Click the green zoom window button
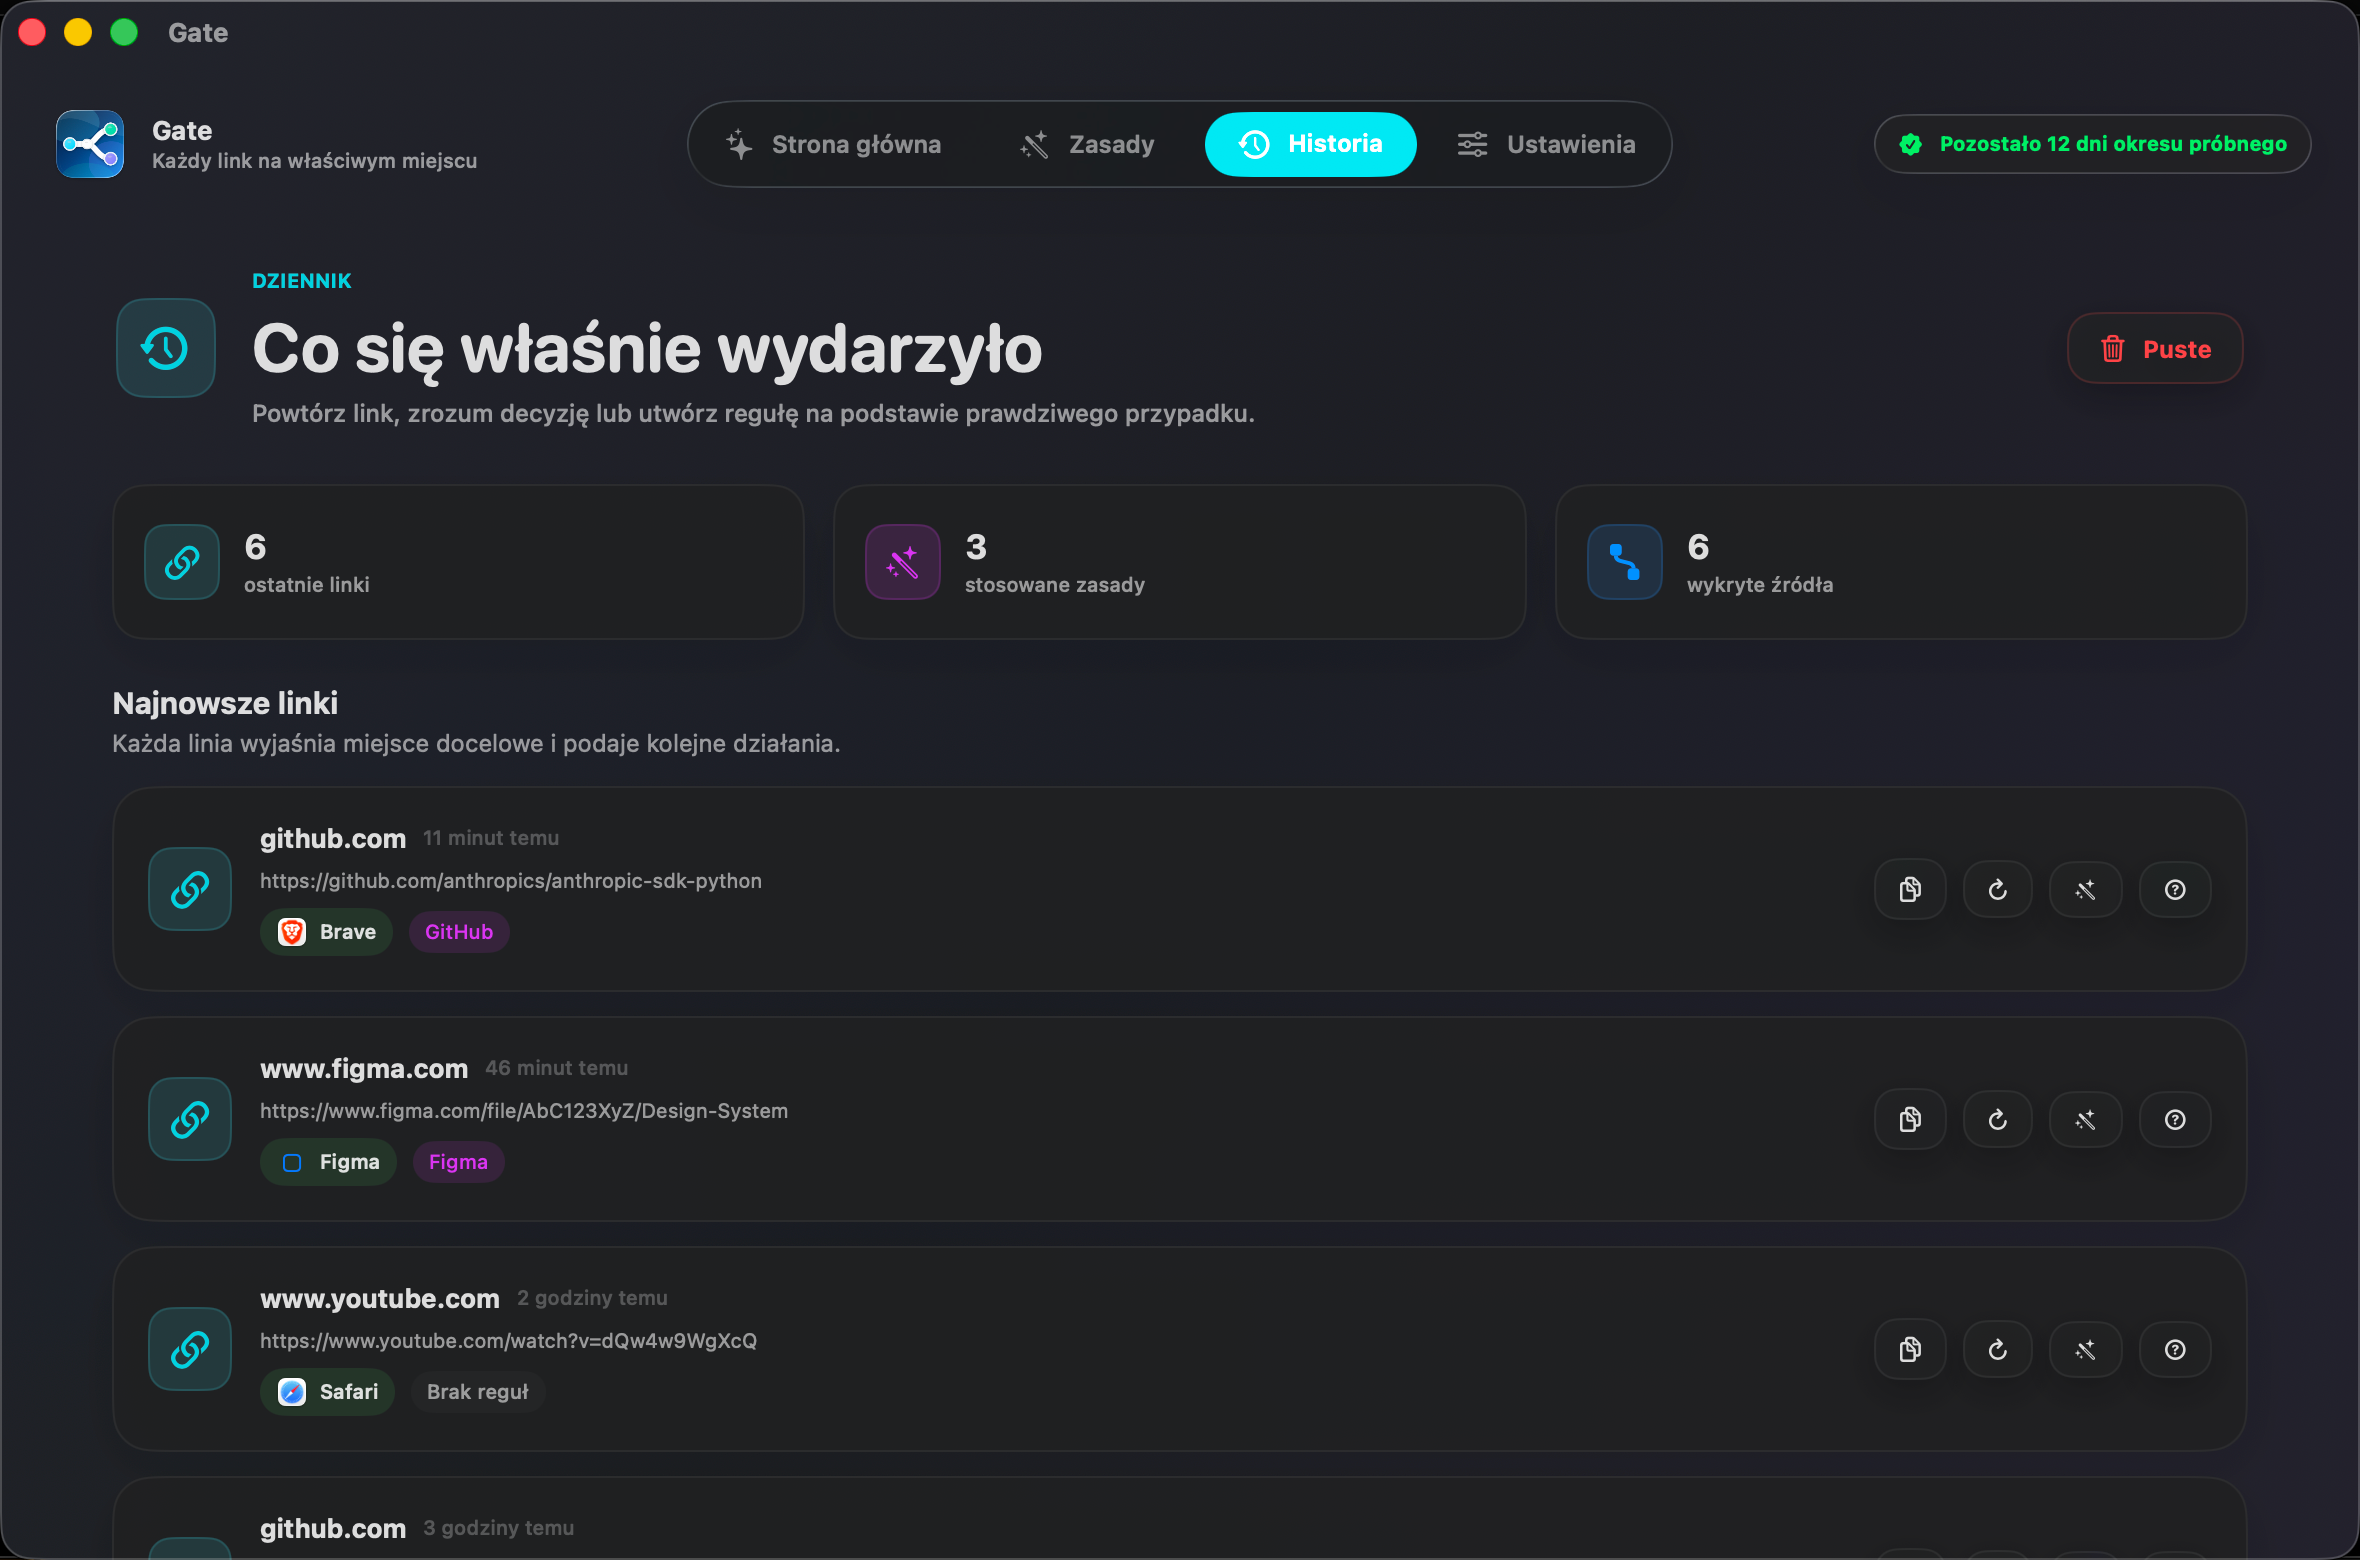Image resolution: width=2360 pixels, height=1560 pixels. point(124,33)
